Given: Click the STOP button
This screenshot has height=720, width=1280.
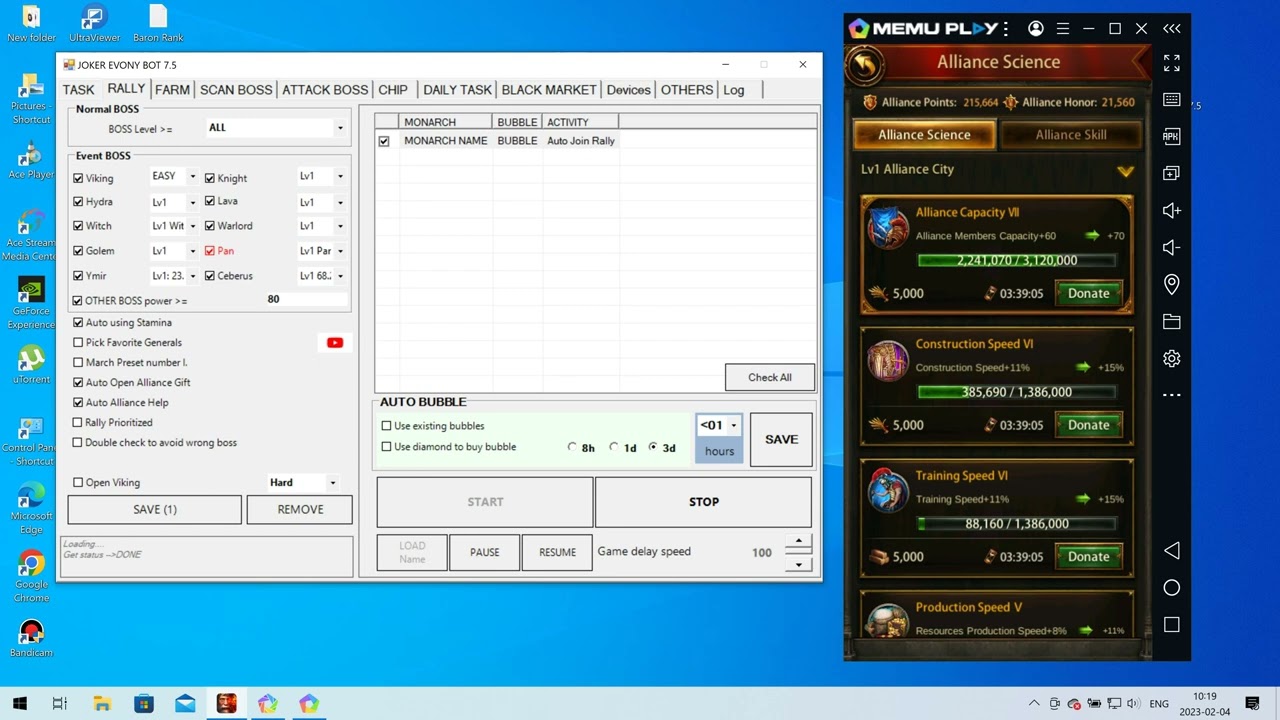Looking at the screenshot, I should pos(703,502).
